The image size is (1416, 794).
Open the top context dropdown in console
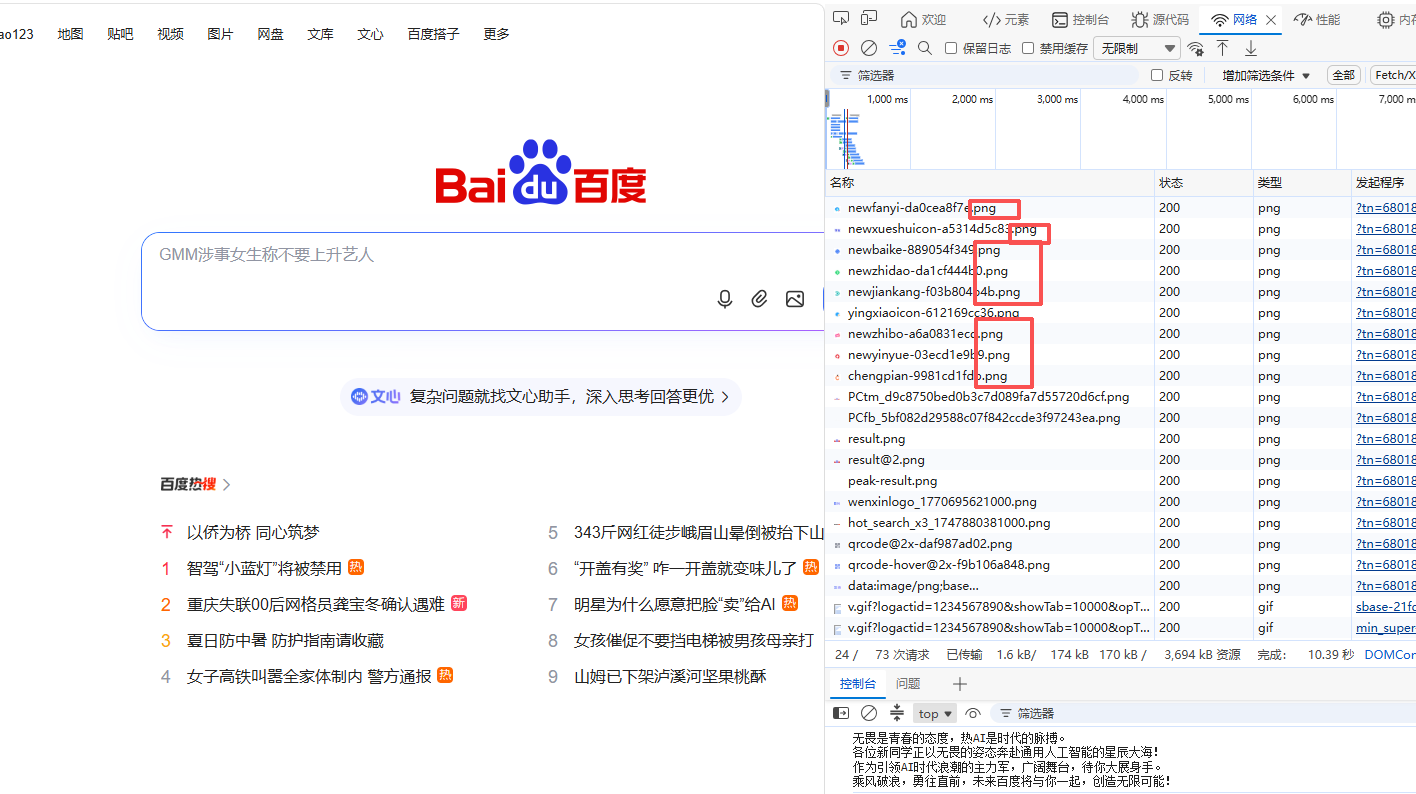(936, 714)
